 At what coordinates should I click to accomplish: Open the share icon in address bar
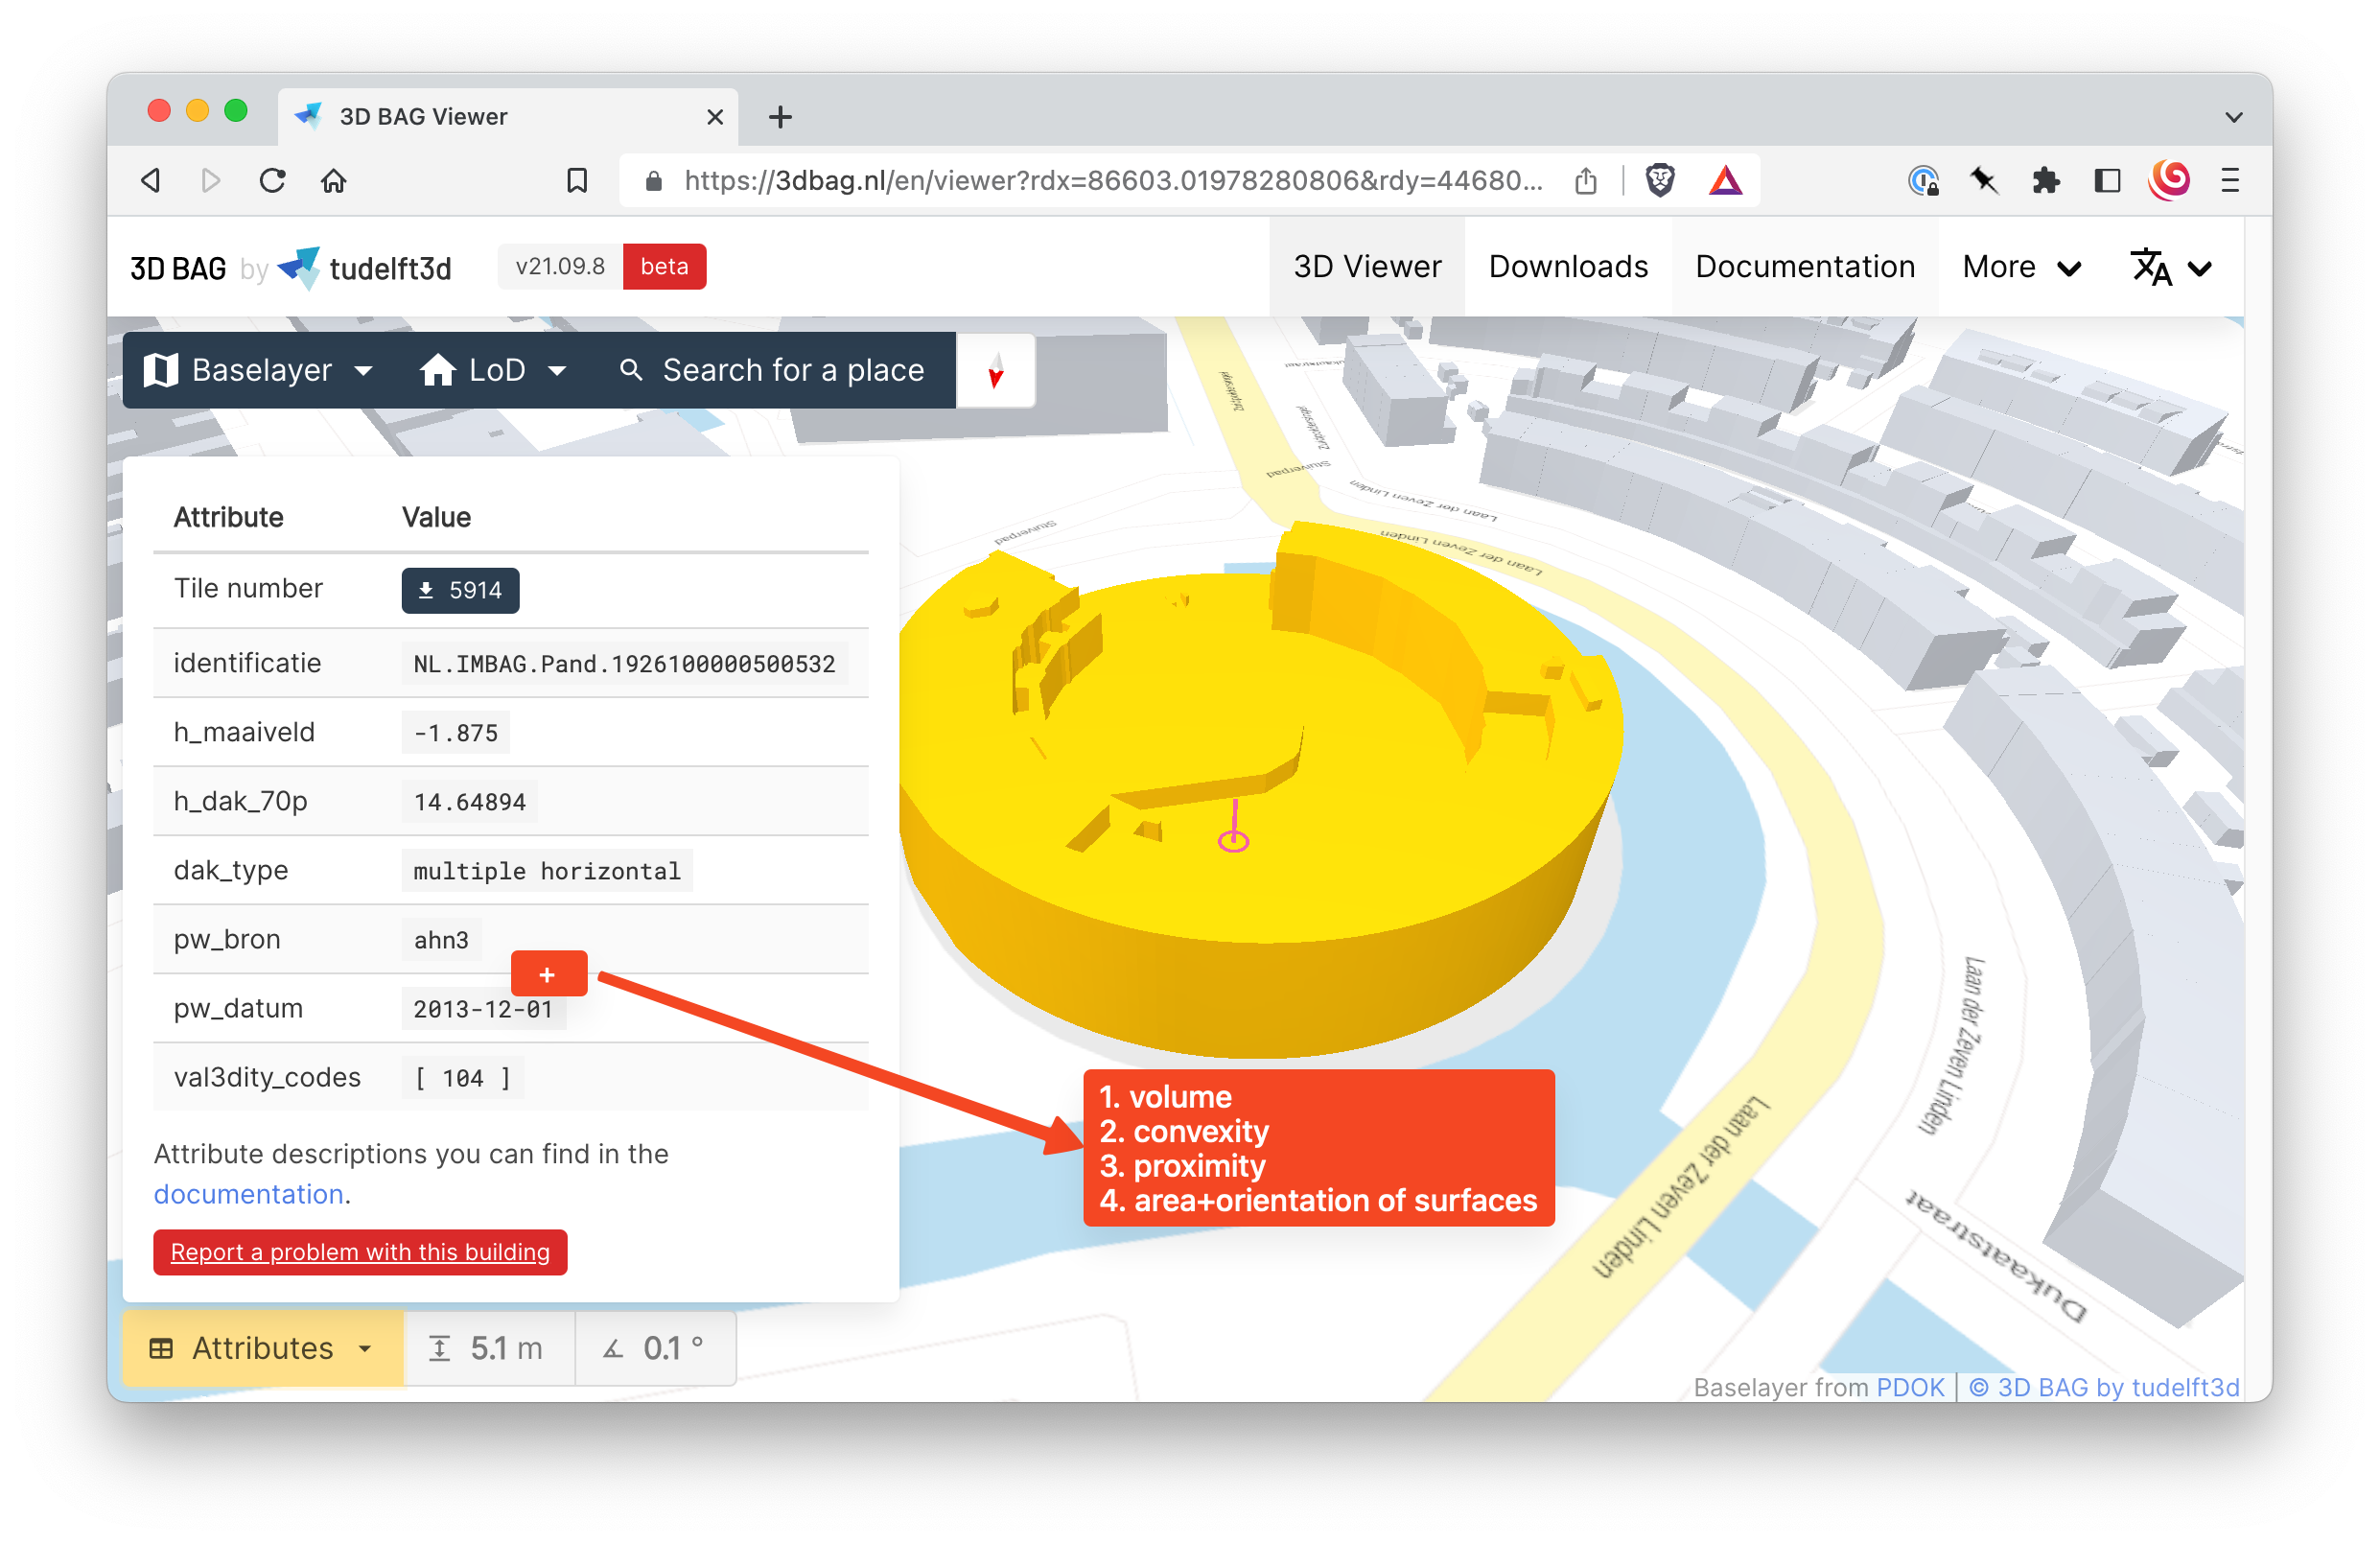tap(1586, 181)
